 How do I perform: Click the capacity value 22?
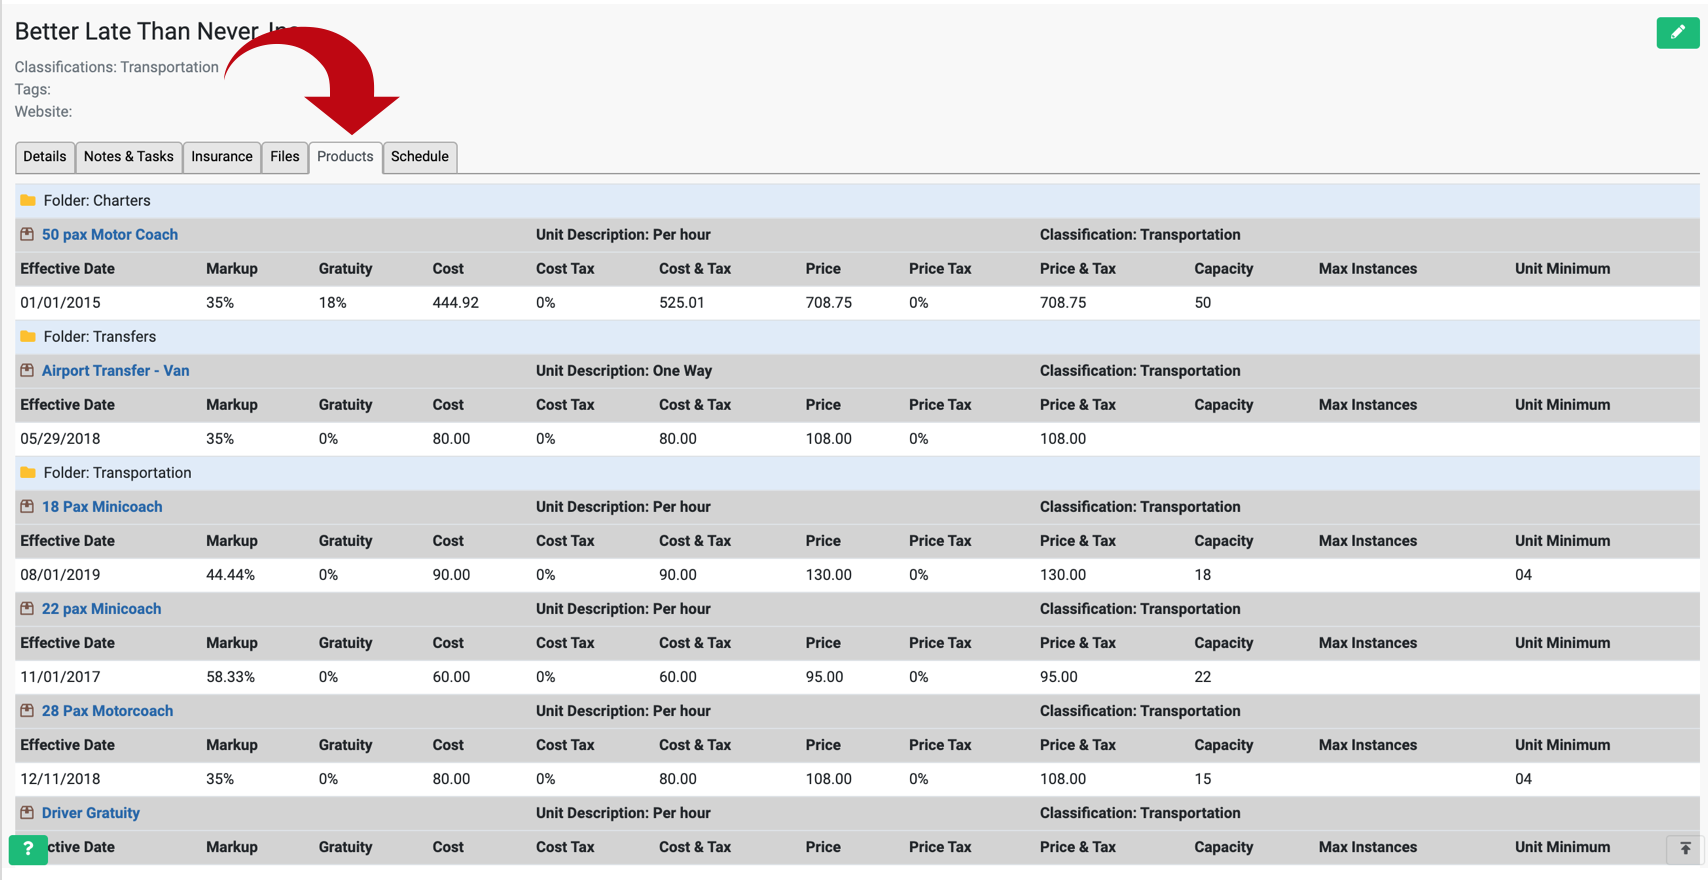pyautogui.click(x=1203, y=676)
